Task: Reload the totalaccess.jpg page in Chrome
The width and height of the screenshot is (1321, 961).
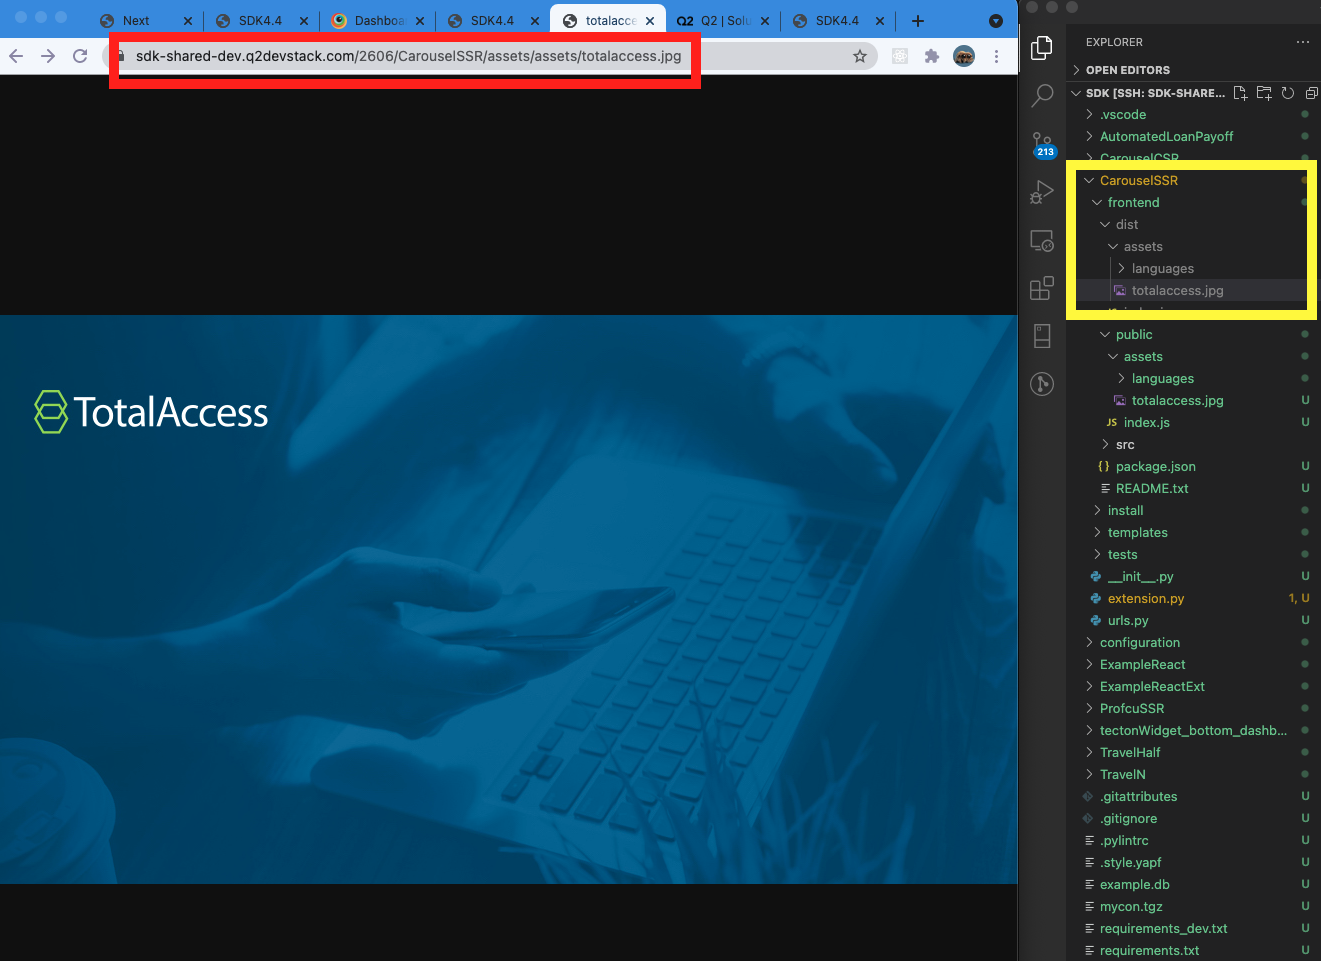Action: 80,56
